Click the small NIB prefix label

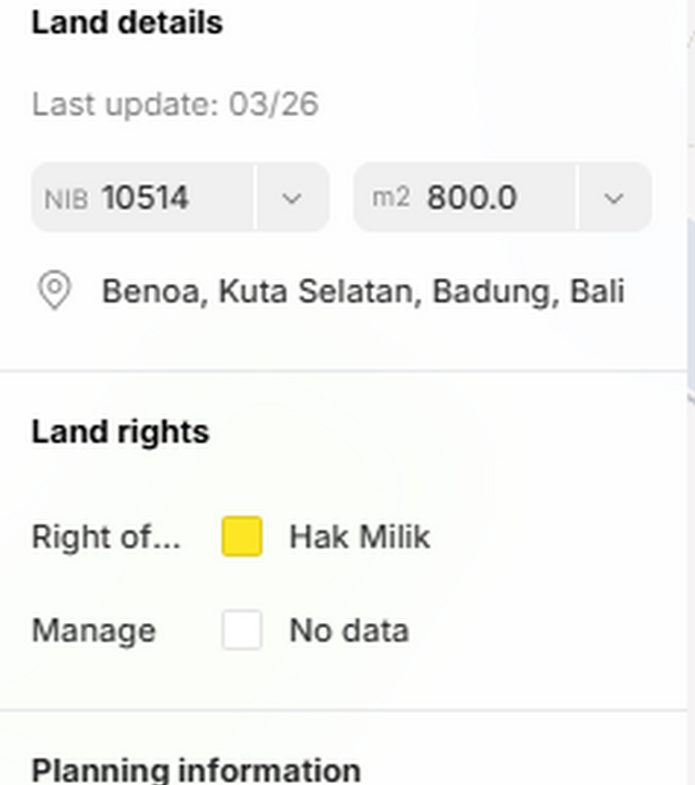pyautogui.click(x=66, y=199)
